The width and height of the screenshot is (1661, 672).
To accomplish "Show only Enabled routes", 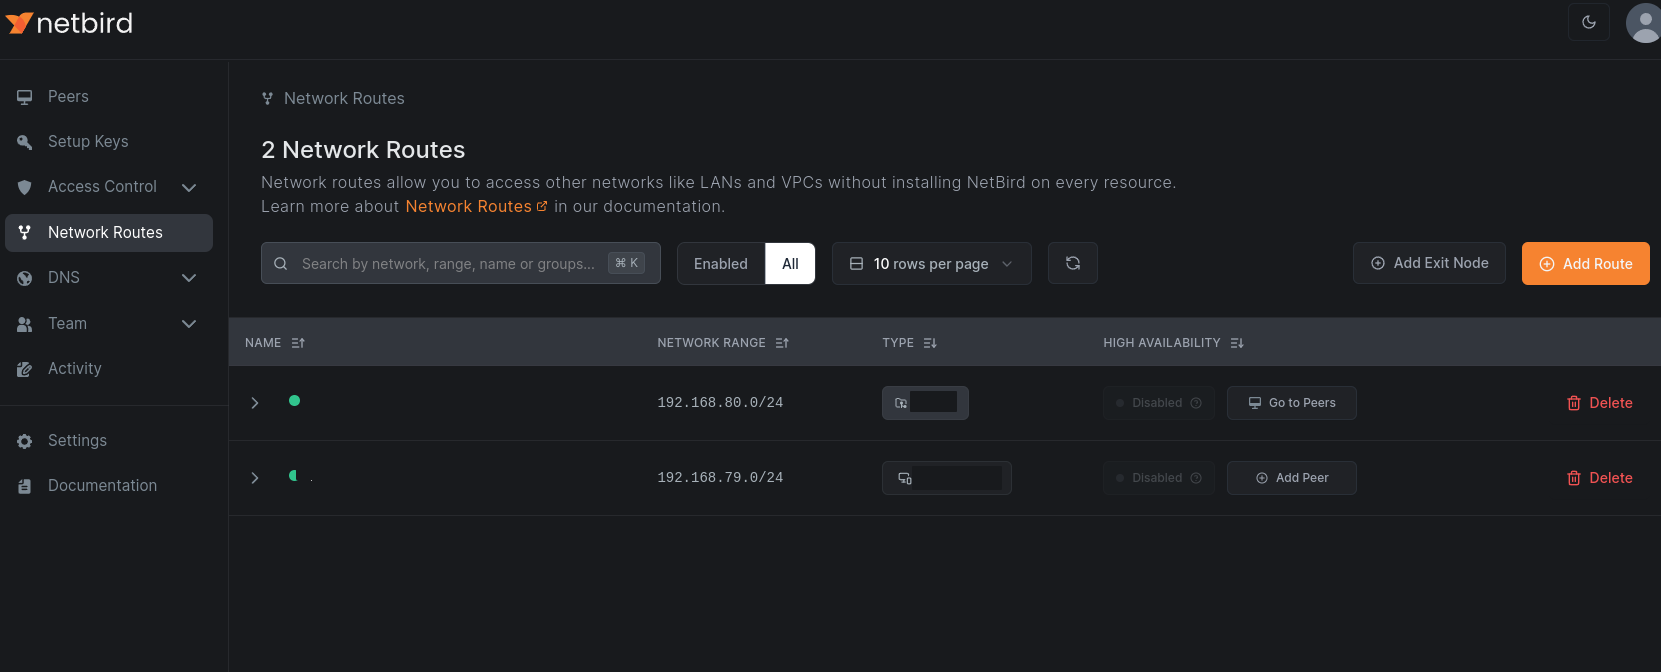I will point(720,264).
